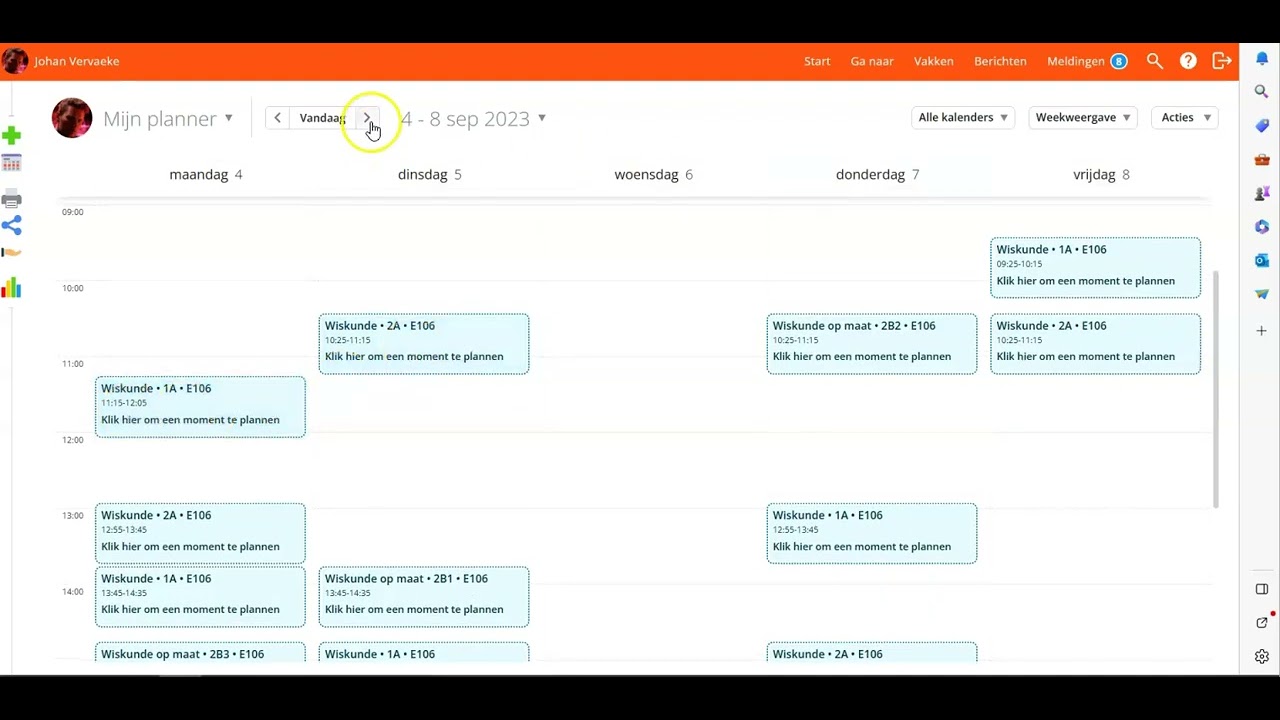Select dinsdag 5 column header

pos(430,174)
